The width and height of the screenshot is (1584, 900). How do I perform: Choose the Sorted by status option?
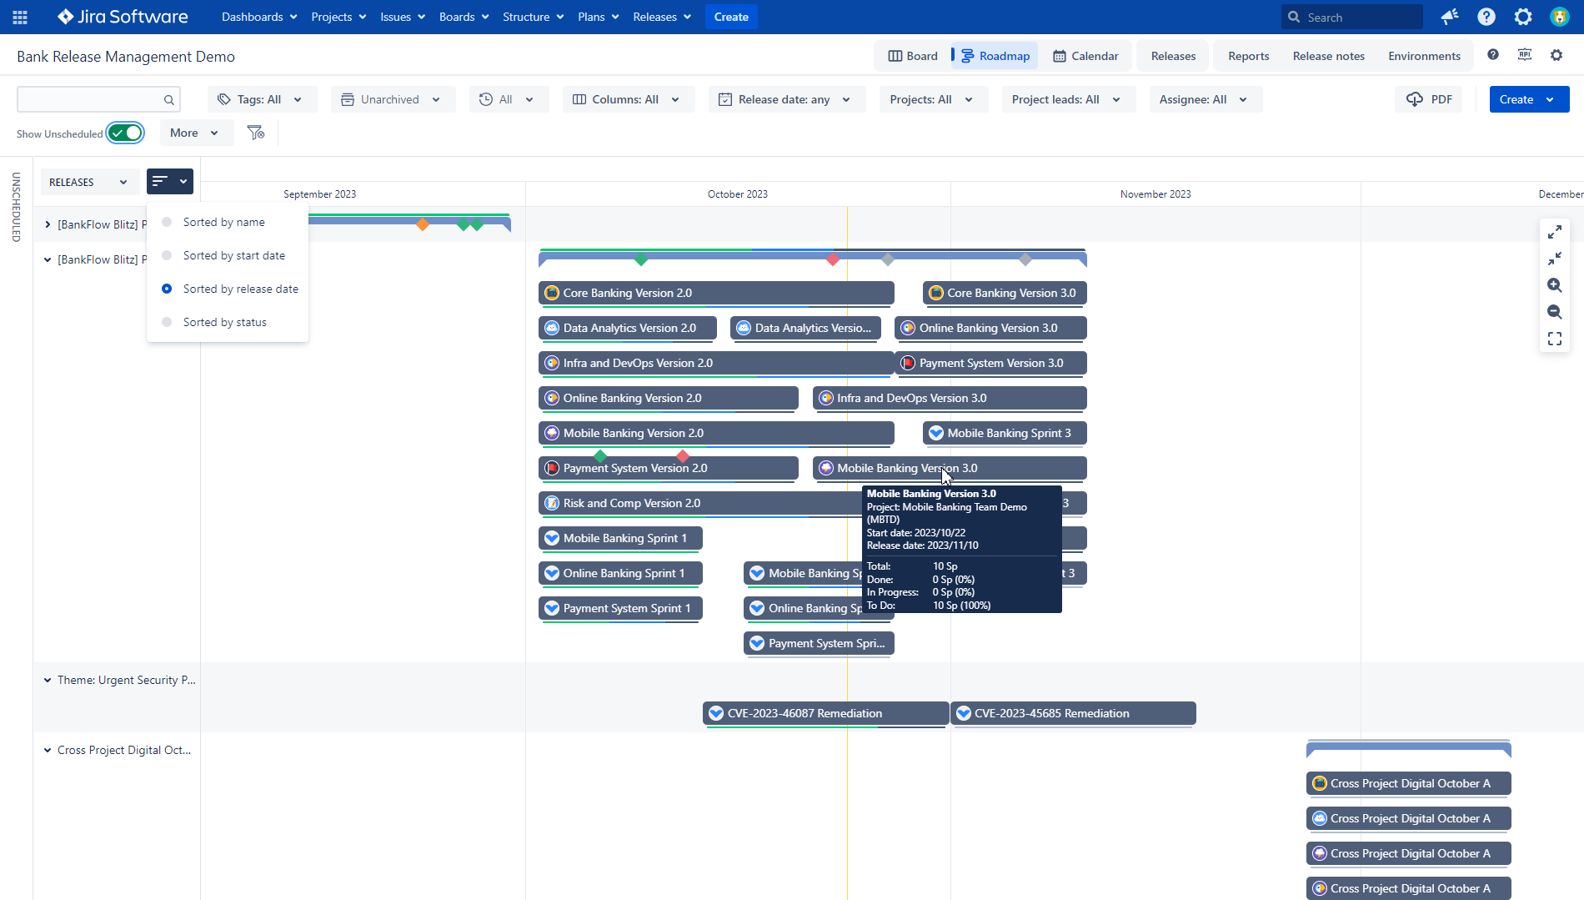(x=224, y=322)
